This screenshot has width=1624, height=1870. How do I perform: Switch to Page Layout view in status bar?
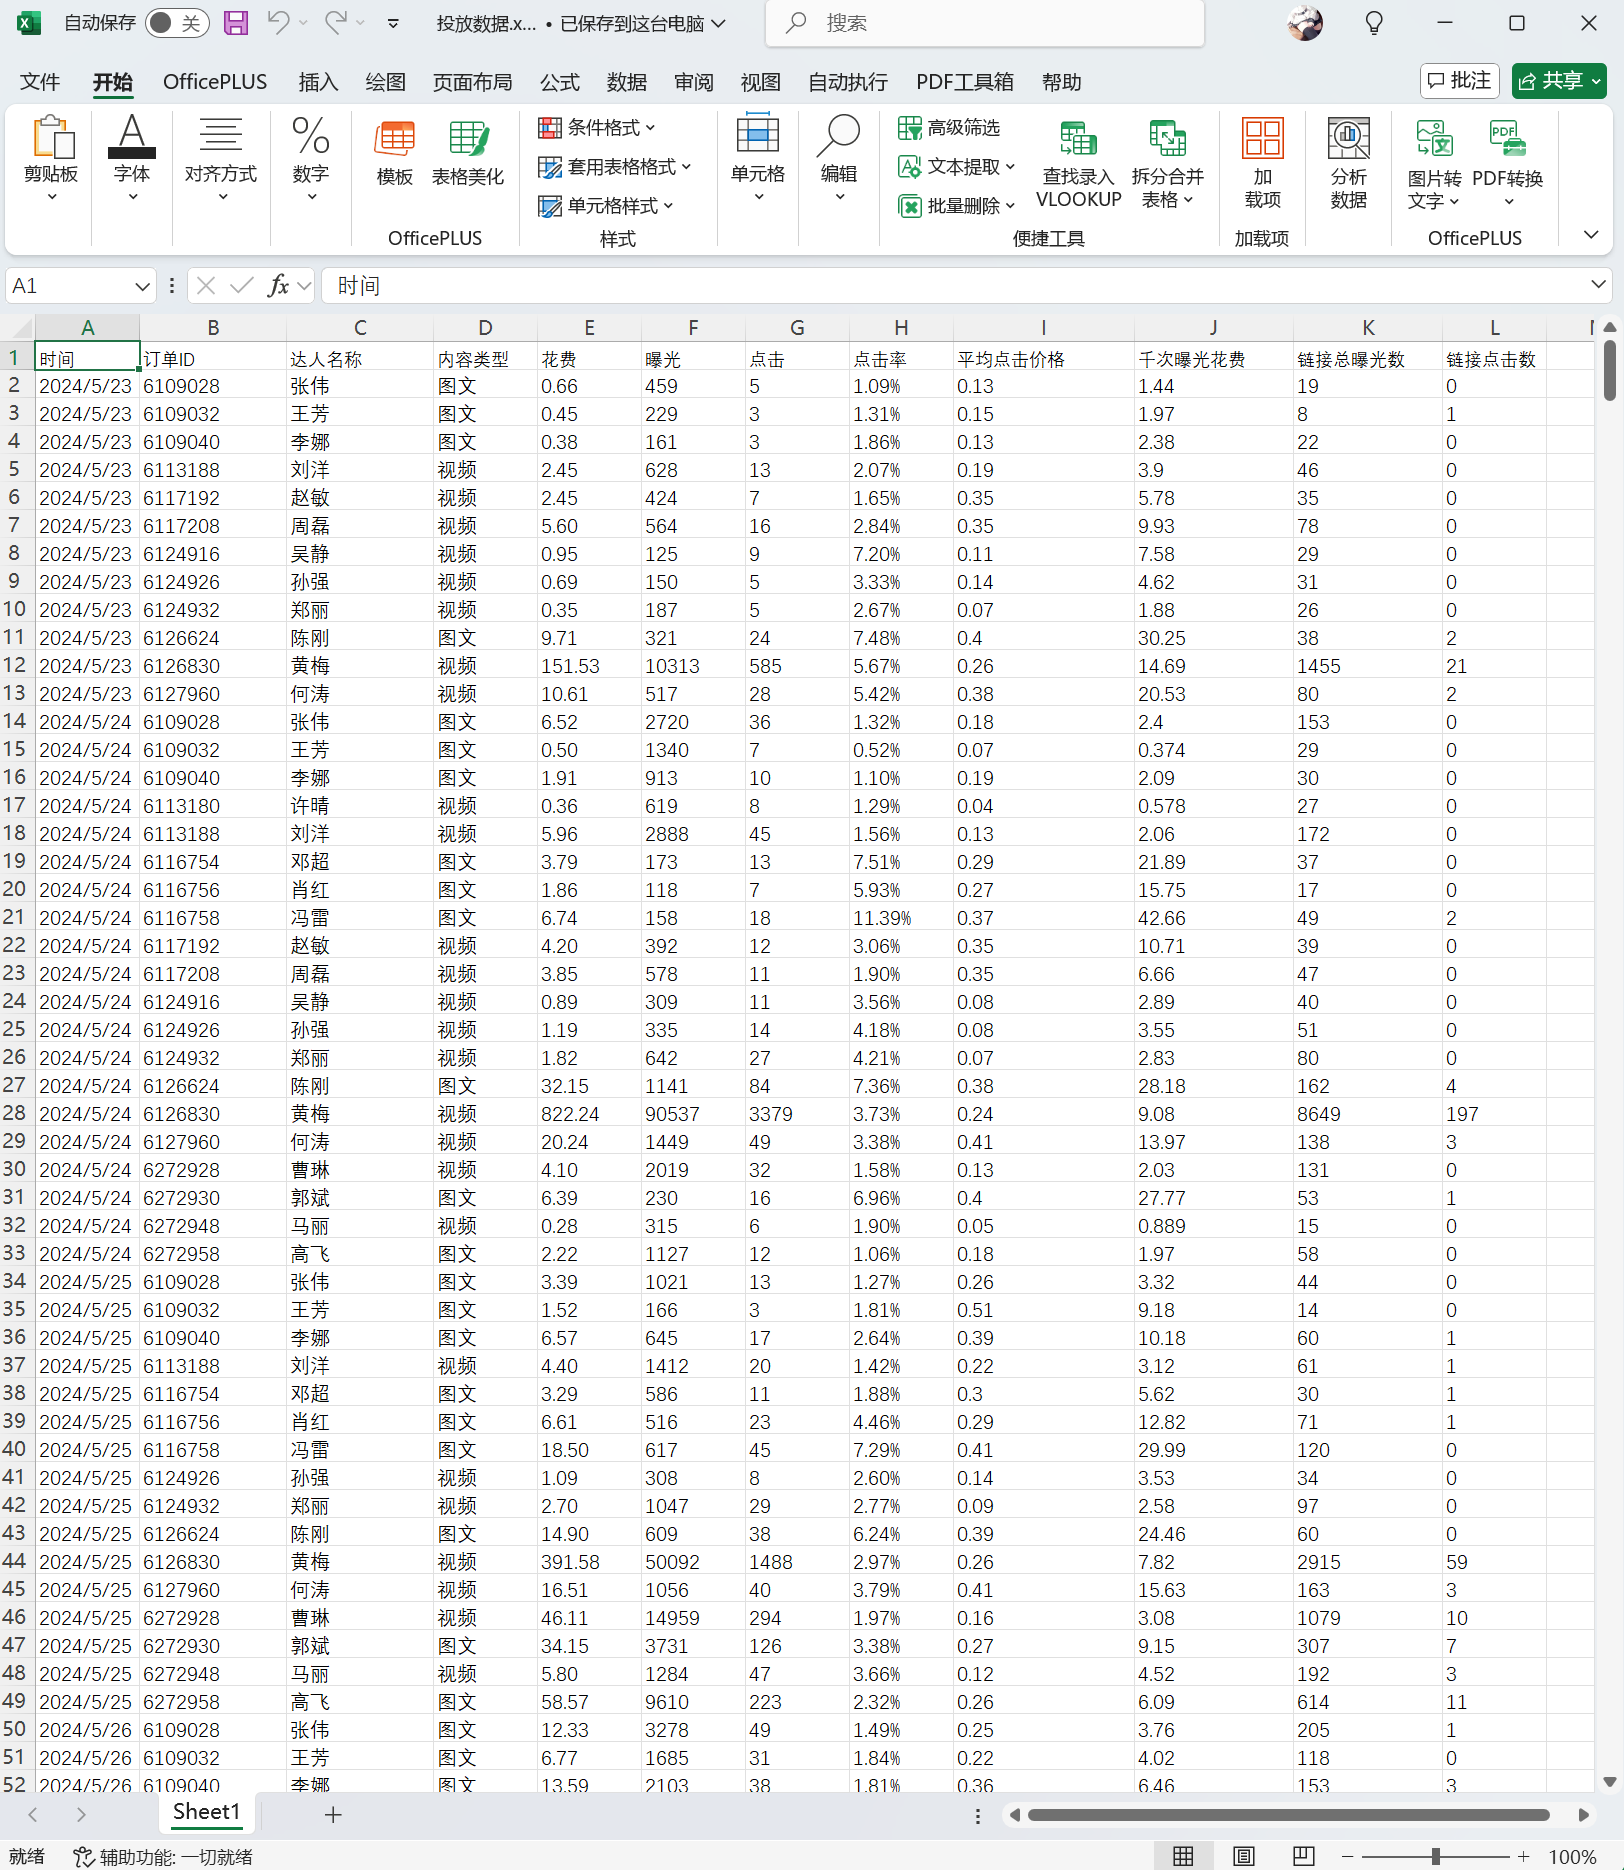tap(1243, 1856)
